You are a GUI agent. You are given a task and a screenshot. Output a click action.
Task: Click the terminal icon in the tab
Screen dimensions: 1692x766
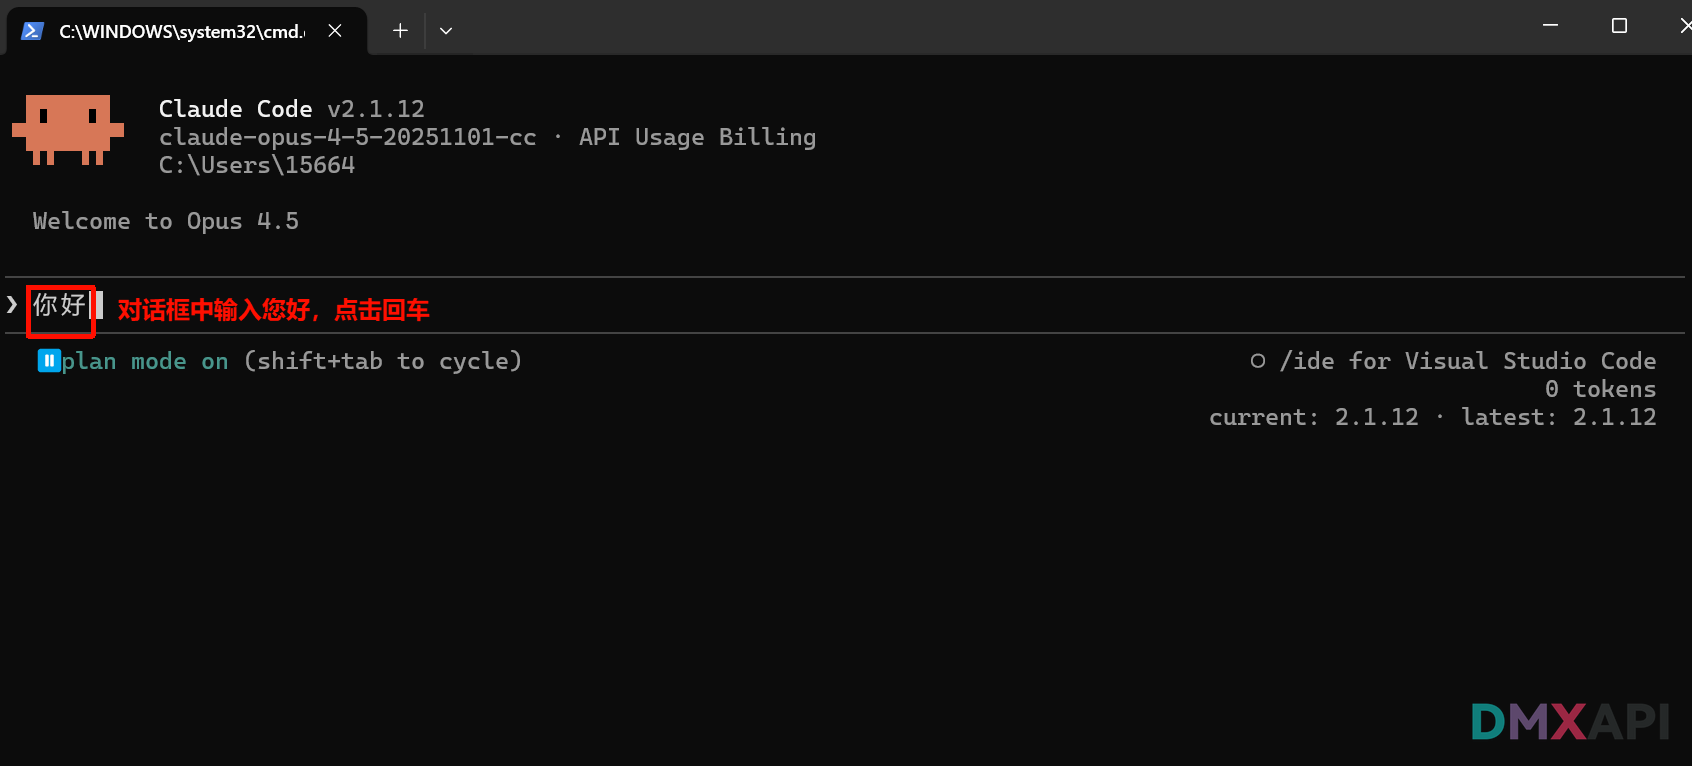click(32, 31)
